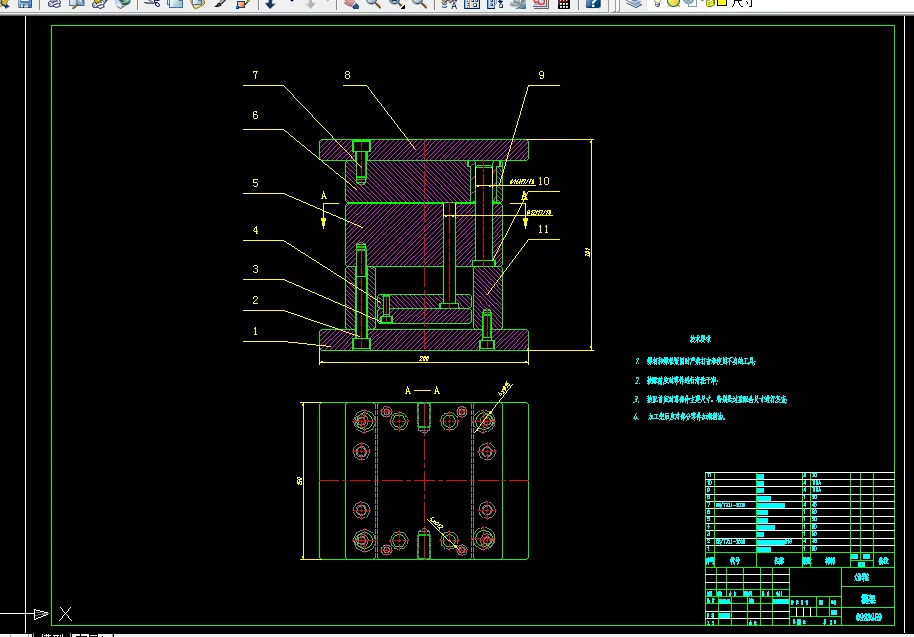
Task: Click the A—A section view label
Action: click(423, 390)
